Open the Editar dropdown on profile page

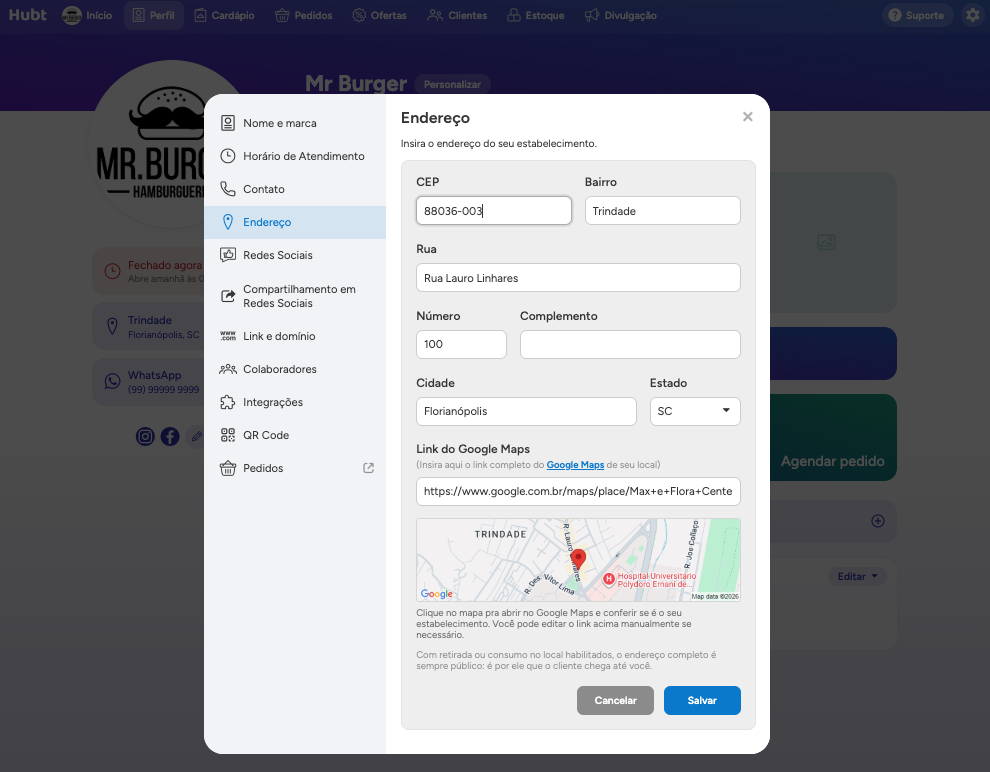click(x=857, y=576)
